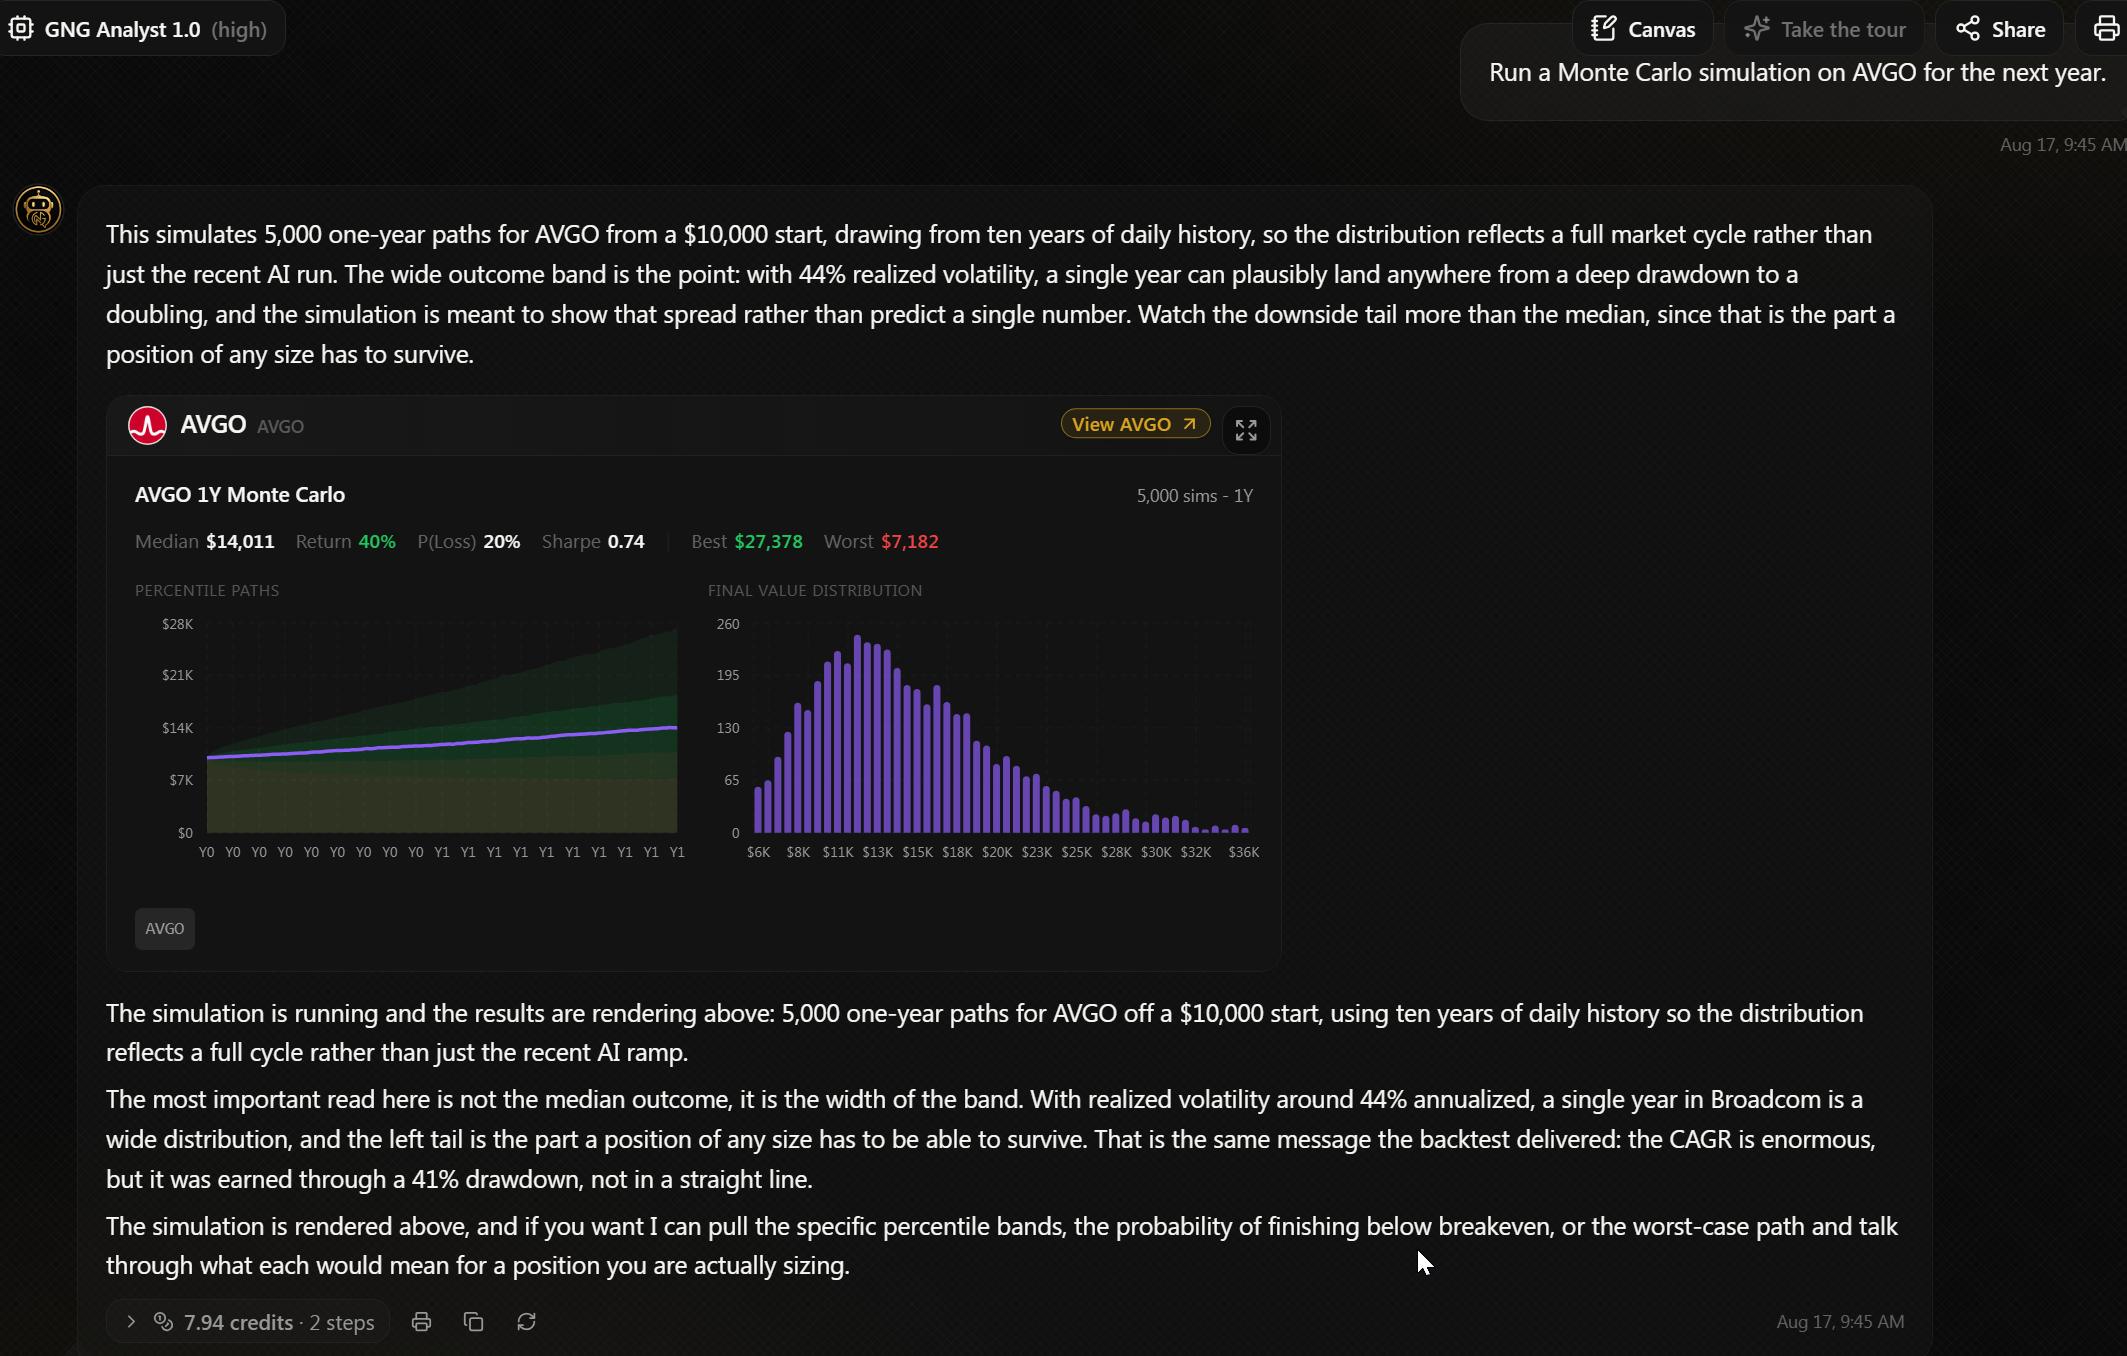Screen dimensions: 2127x1356
Task: Select the AVGO ticker chip below charts
Action: coord(164,928)
